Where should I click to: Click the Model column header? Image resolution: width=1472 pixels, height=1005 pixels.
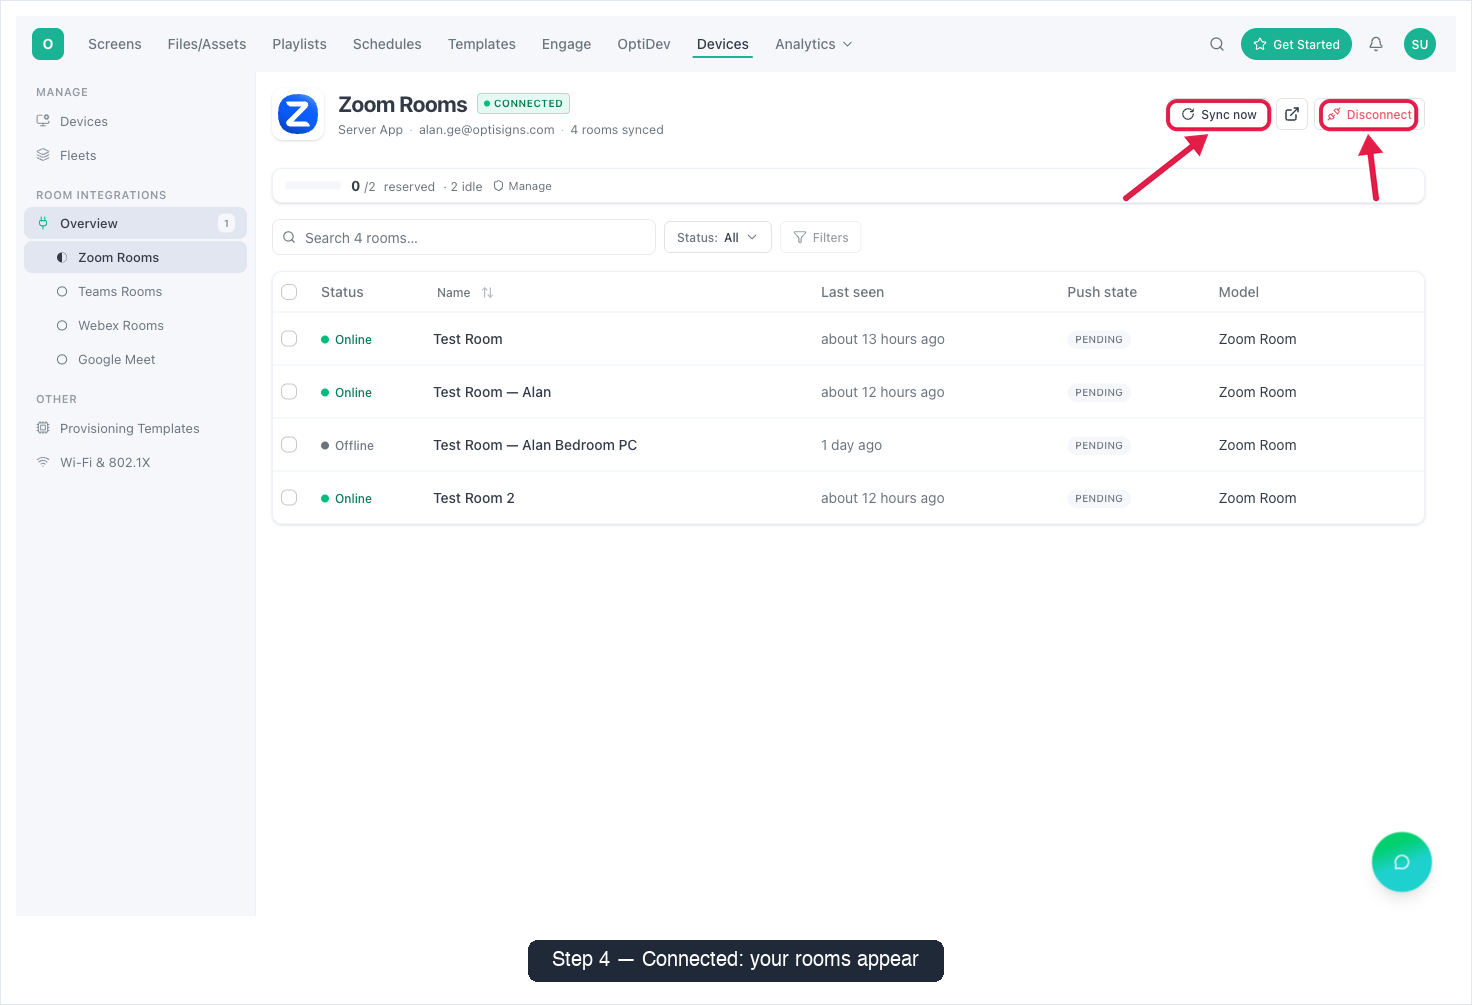(1238, 292)
